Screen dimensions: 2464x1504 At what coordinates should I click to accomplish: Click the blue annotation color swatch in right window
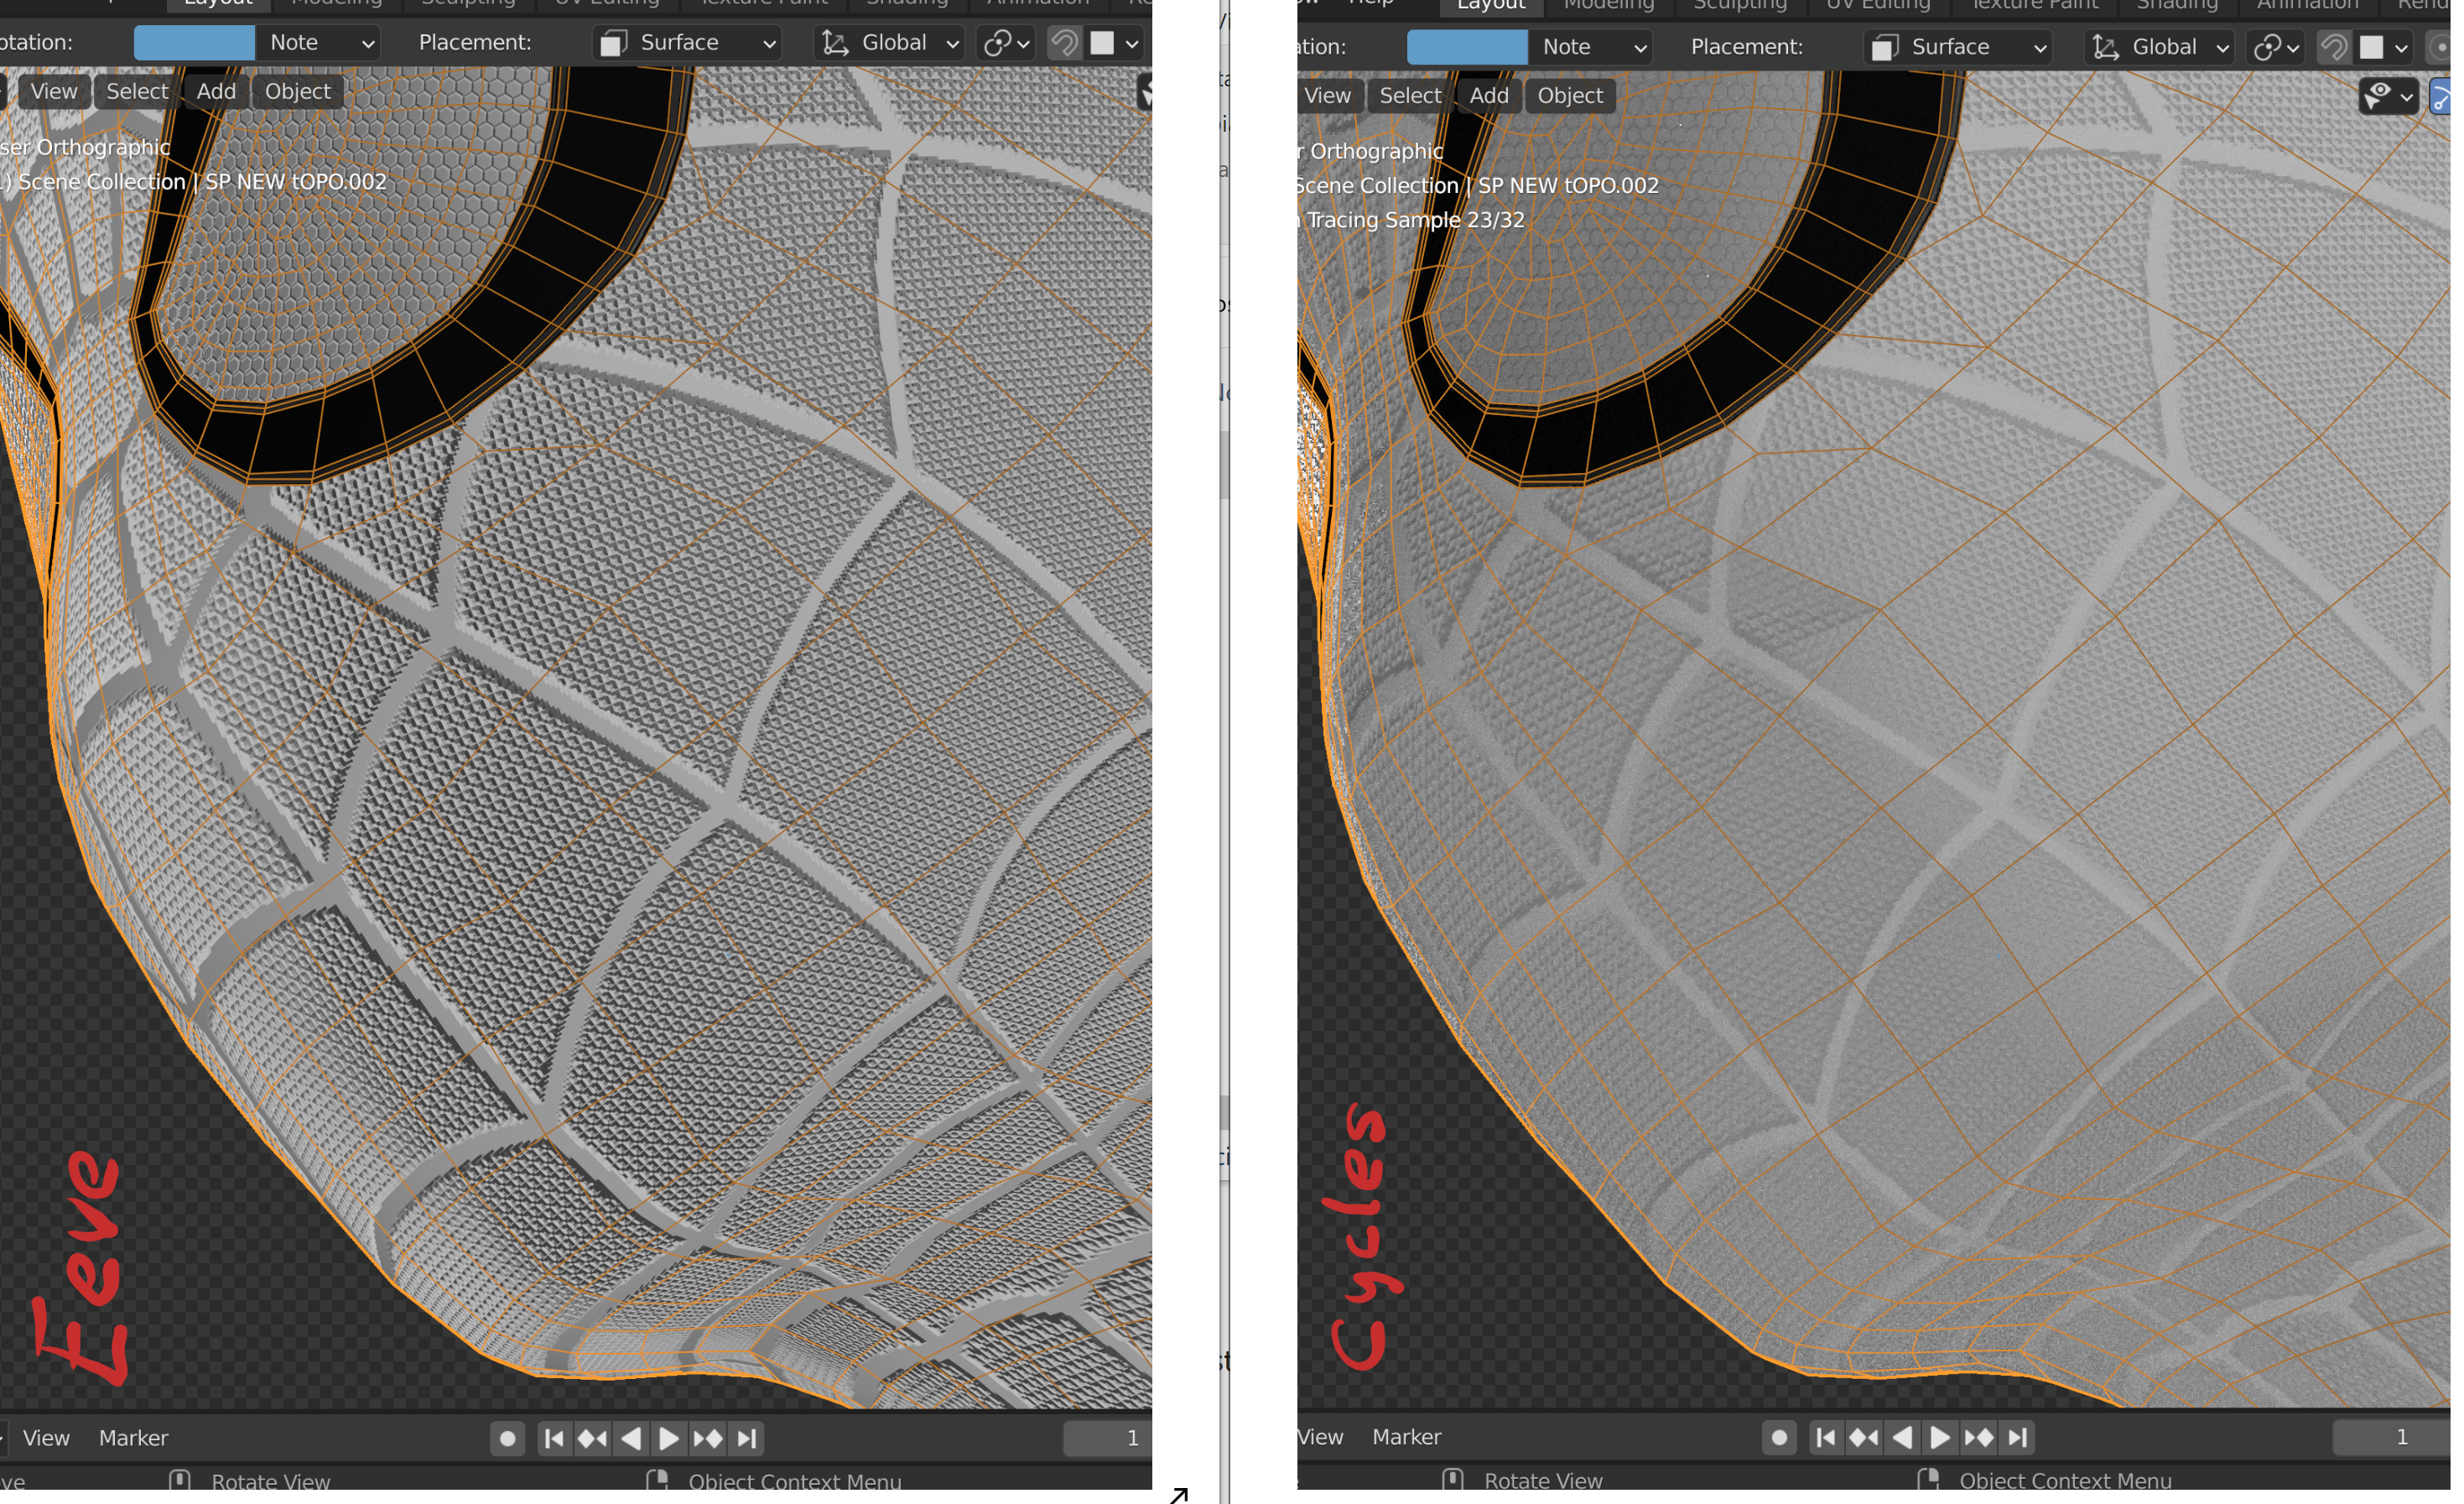pyautogui.click(x=1466, y=47)
